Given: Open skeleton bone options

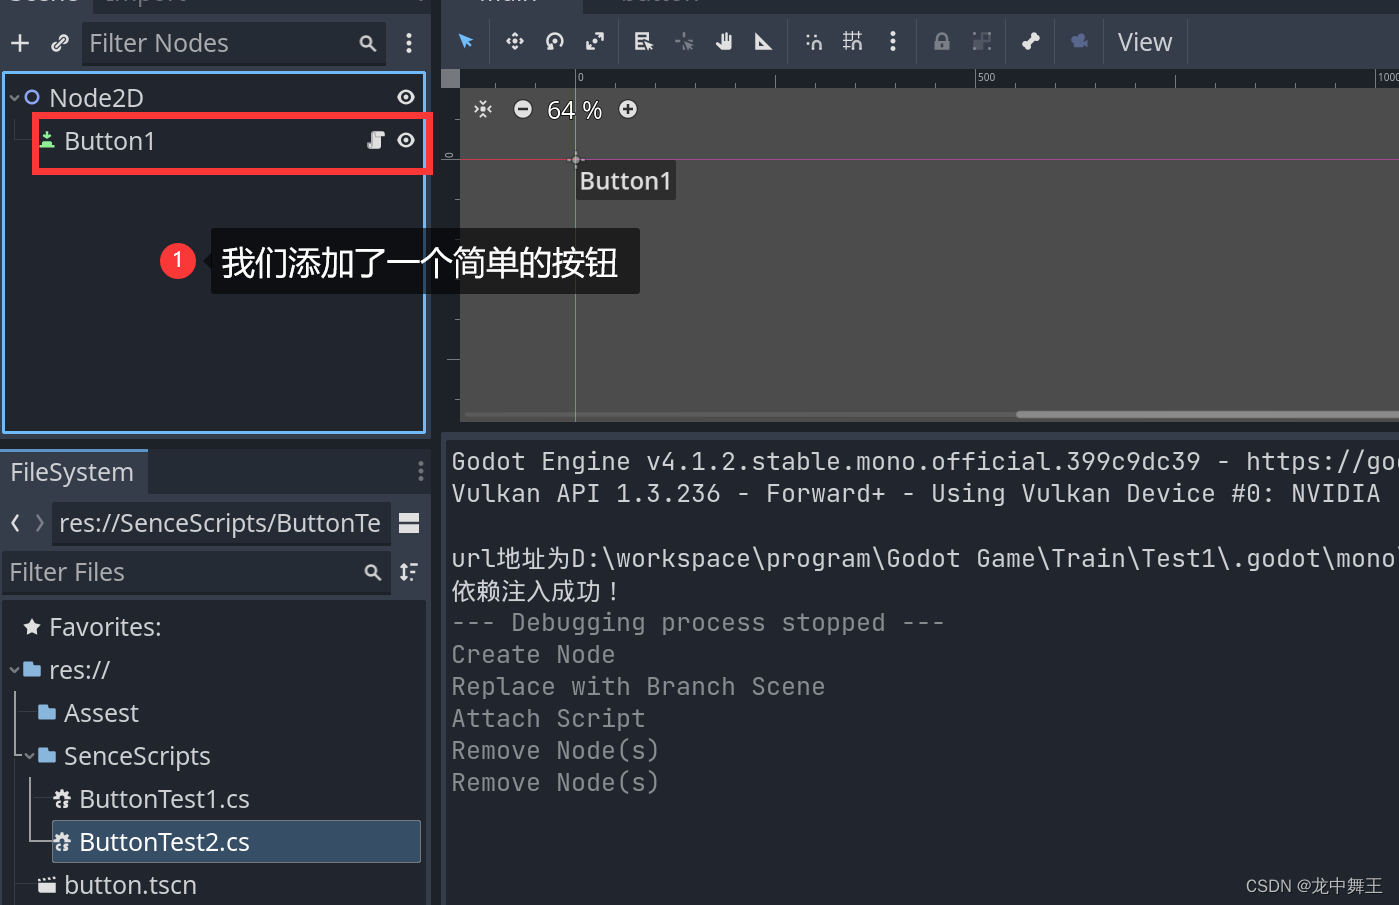Looking at the screenshot, I should (x=1031, y=41).
